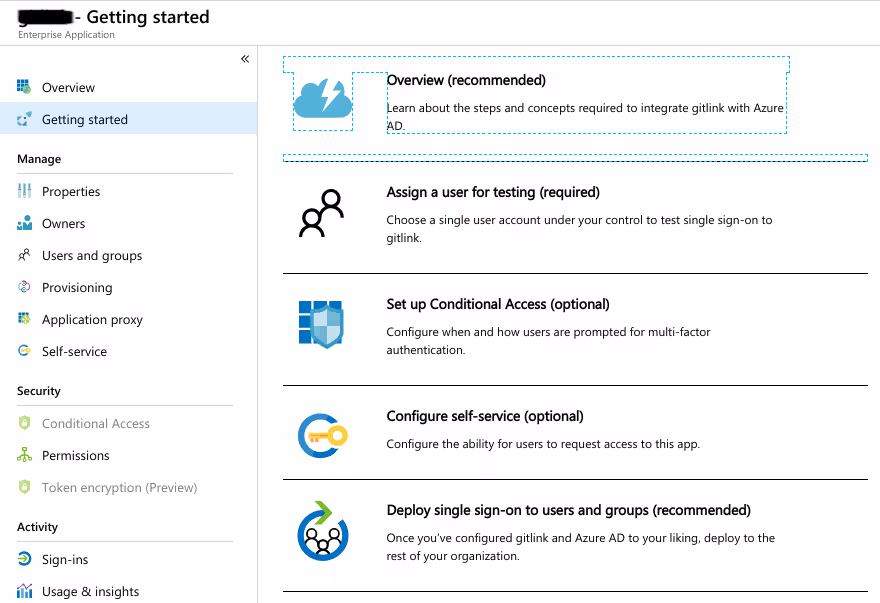Go to Application proxy settings
The image size is (880, 603).
point(92,320)
